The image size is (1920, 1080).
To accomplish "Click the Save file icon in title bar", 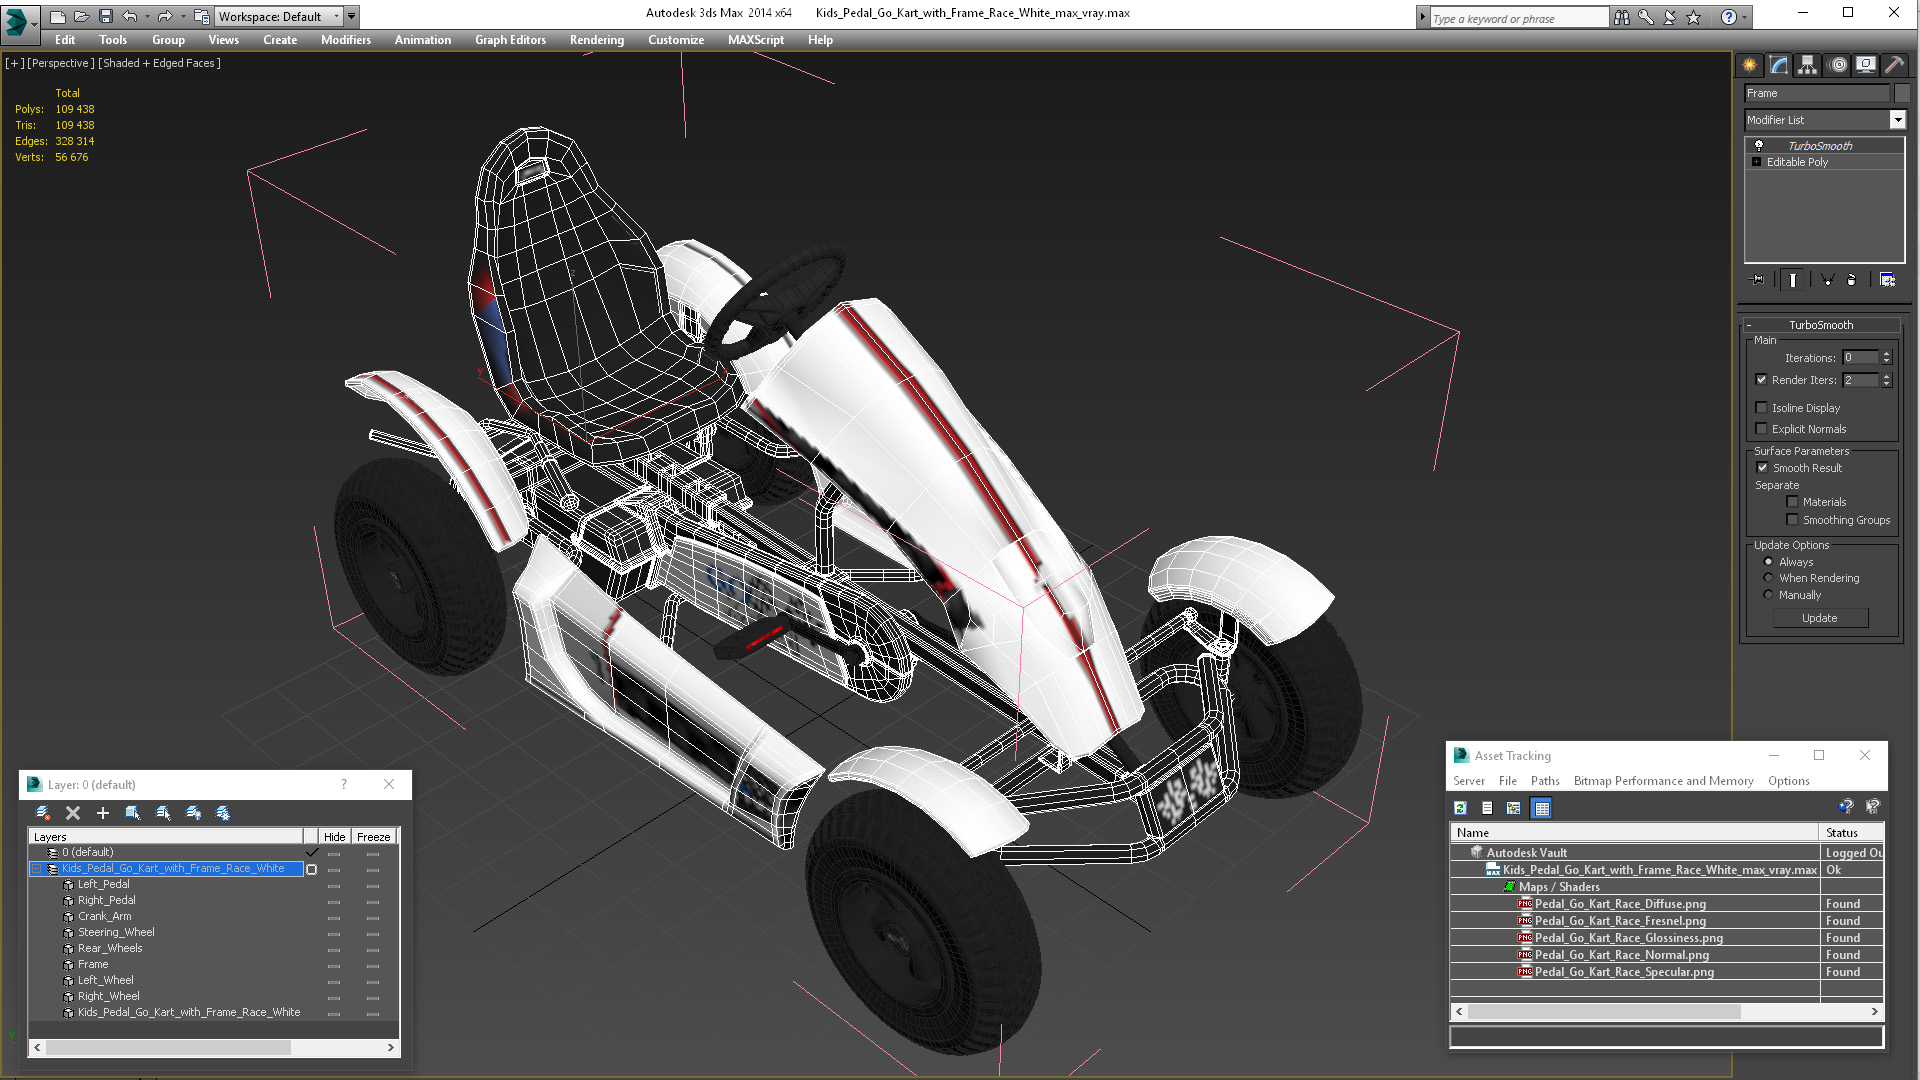I will pyautogui.click(x=106, y=16).
